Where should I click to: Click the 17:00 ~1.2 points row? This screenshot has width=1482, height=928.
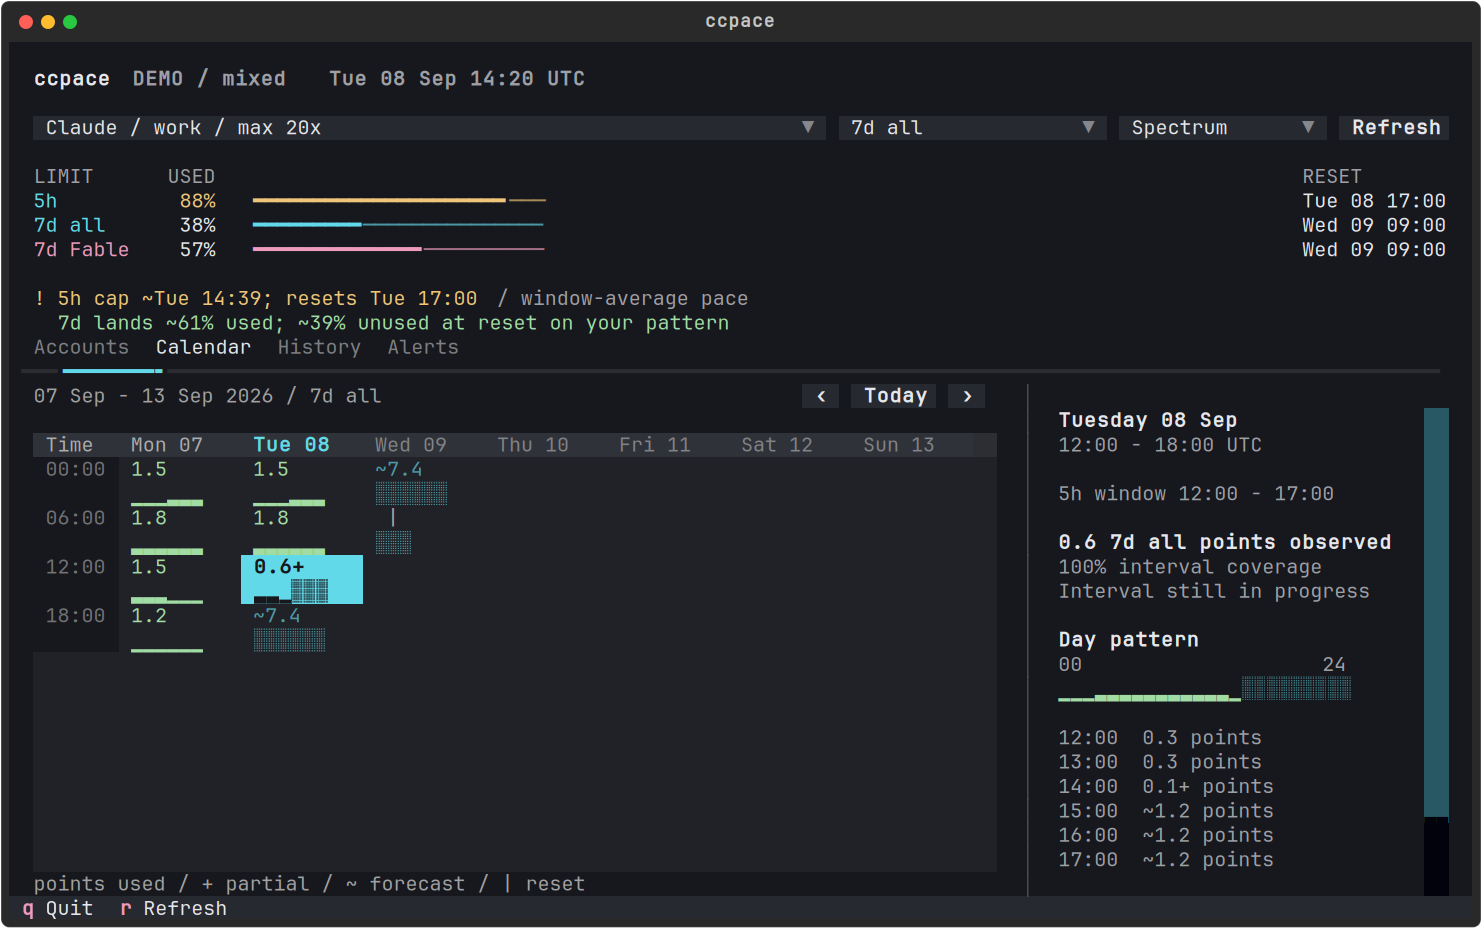1166,859
